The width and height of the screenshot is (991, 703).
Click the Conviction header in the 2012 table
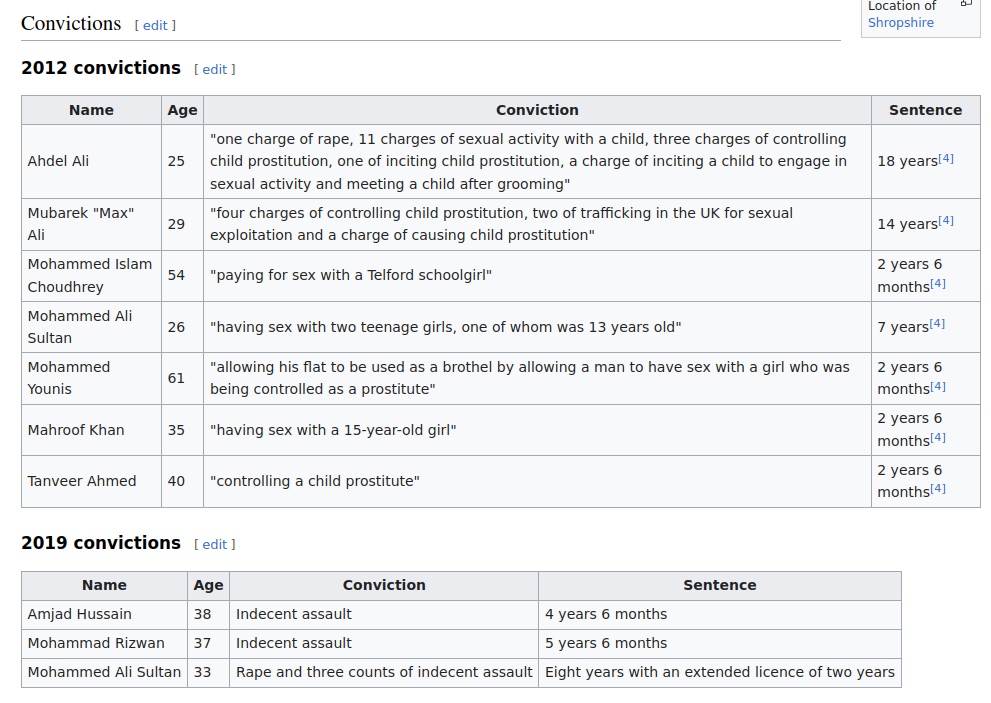[537, 110]
